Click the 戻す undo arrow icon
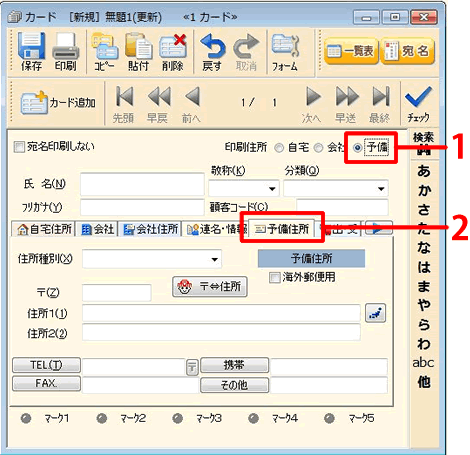The width and height of the screenshot is (470, 455). (x=212, y=46)
